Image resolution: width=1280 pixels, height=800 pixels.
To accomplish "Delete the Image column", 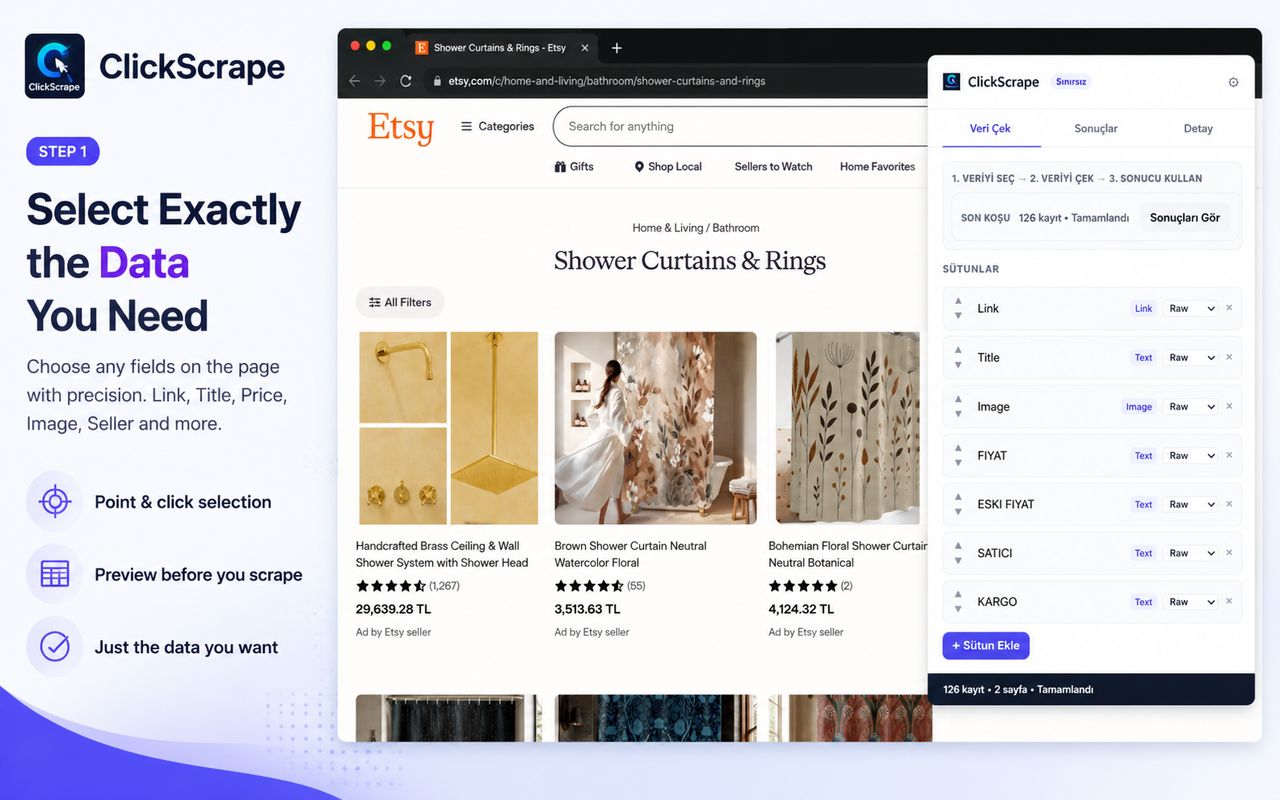I will point(1229,406).
